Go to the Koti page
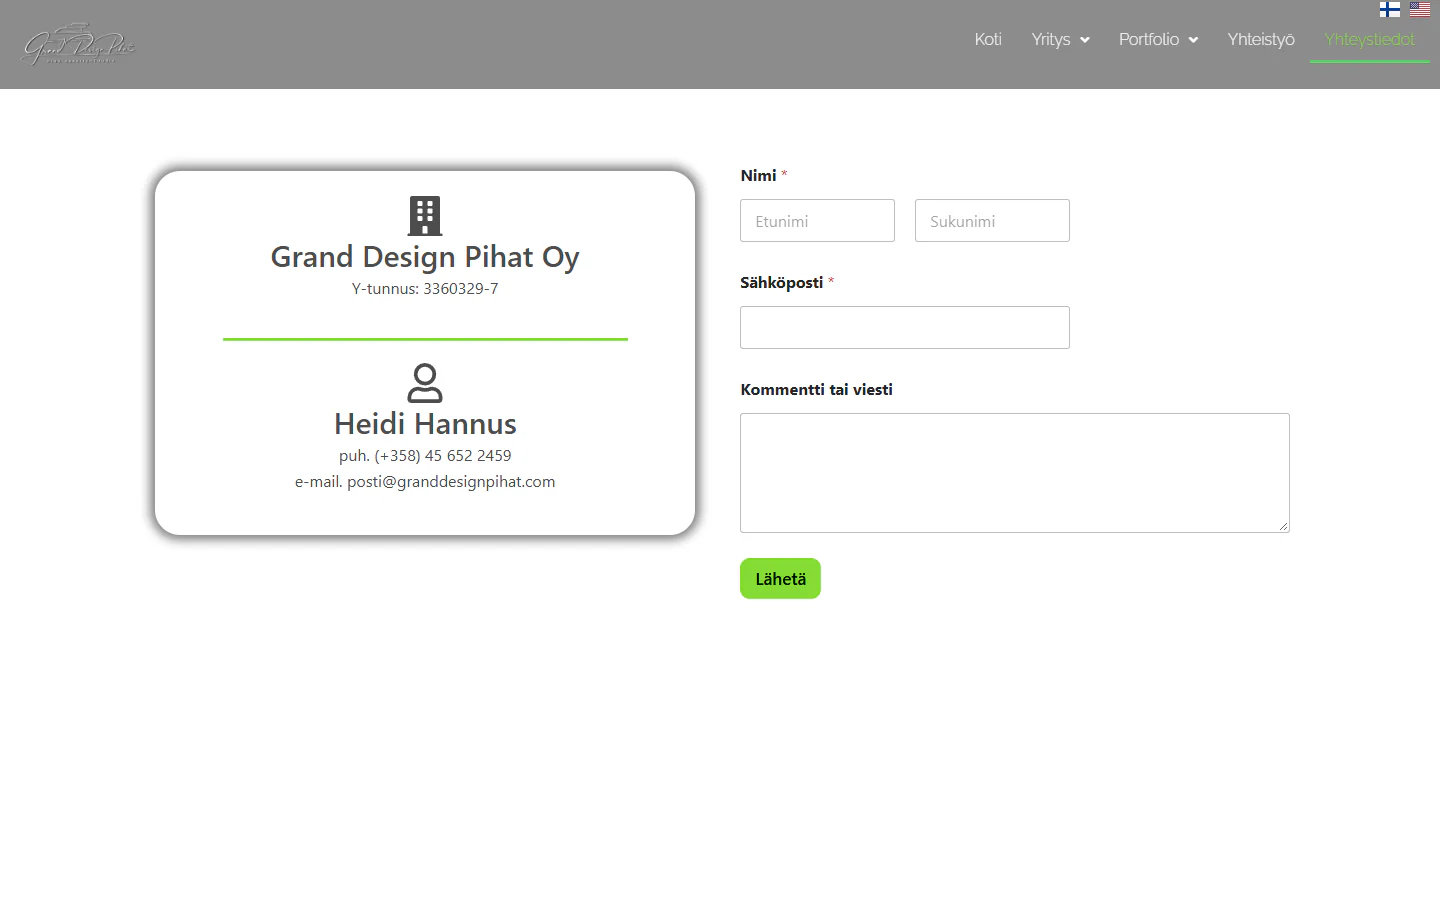 point(988,39)
